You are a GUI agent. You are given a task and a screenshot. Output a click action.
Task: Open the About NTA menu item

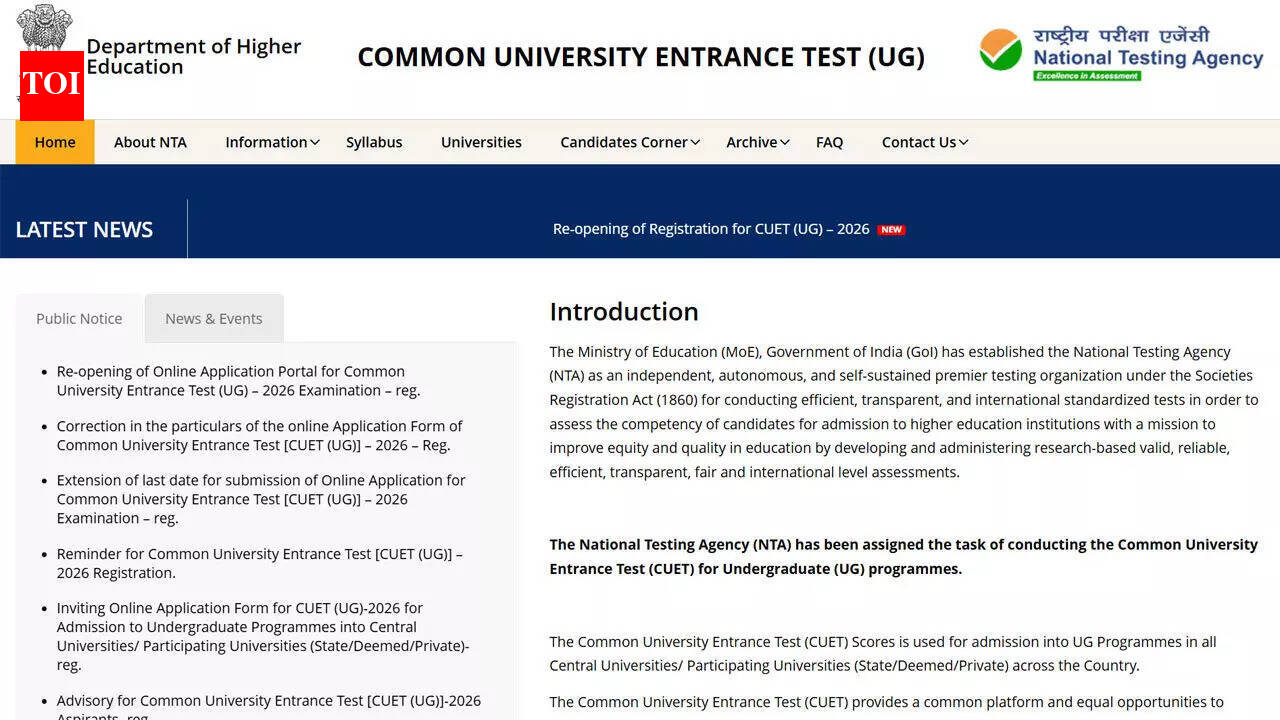(x=149, y=142)
